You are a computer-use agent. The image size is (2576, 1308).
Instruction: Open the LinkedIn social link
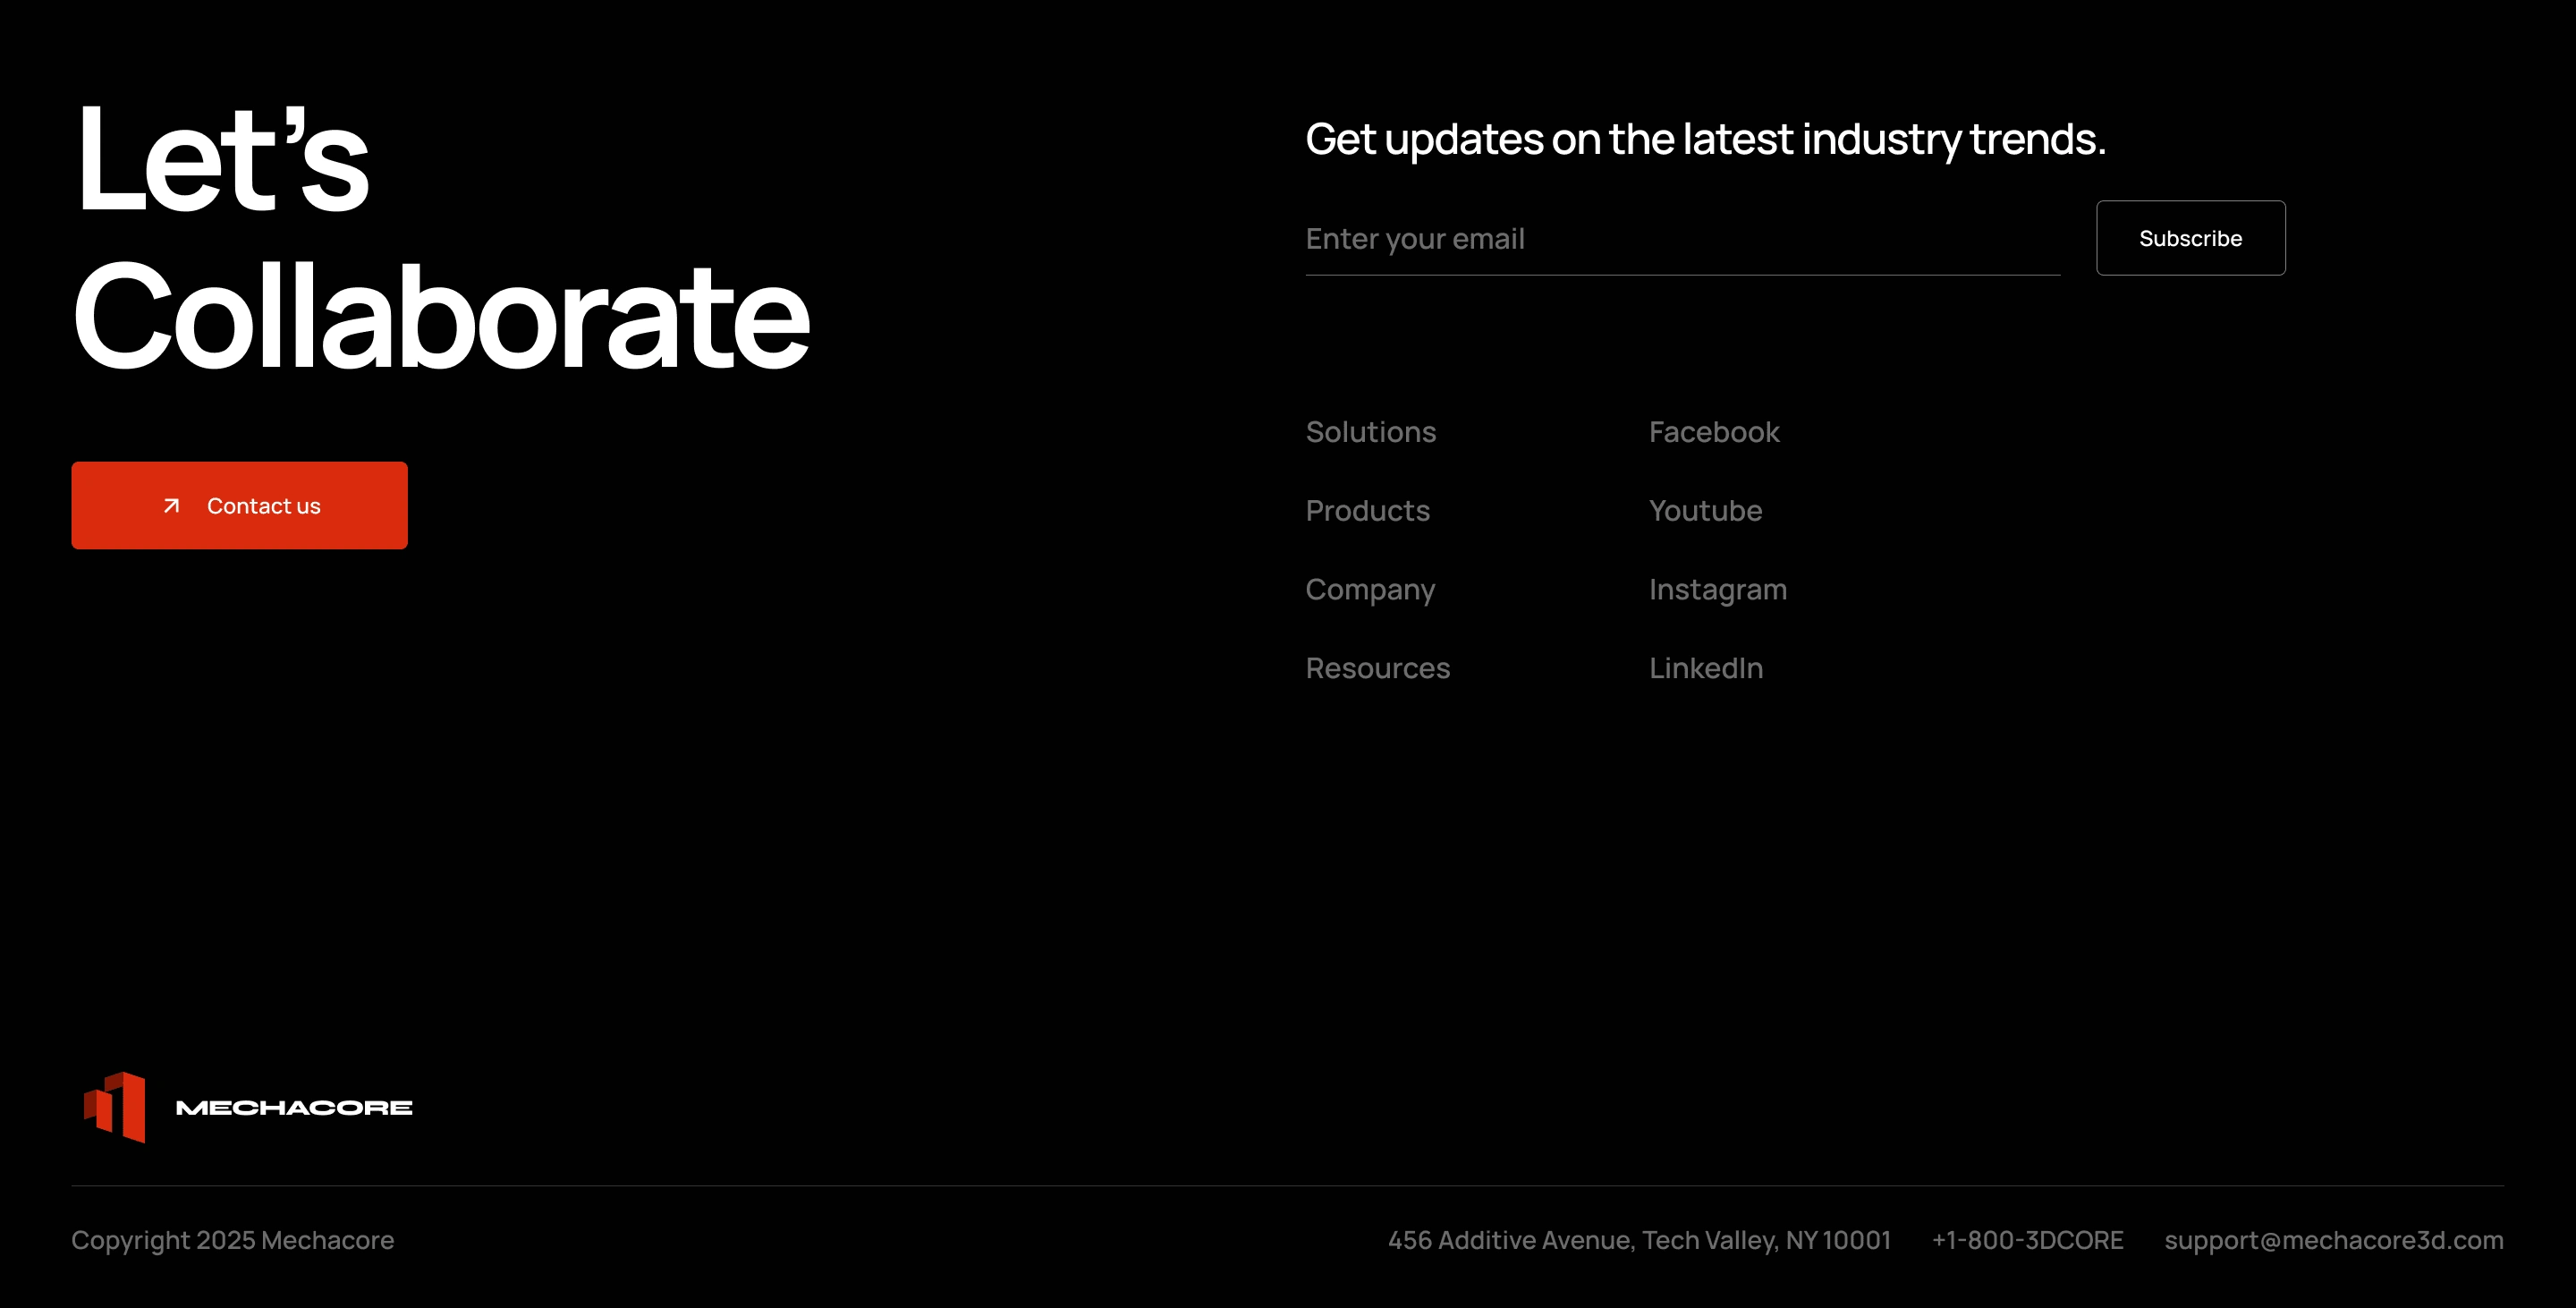[1705, 668]
